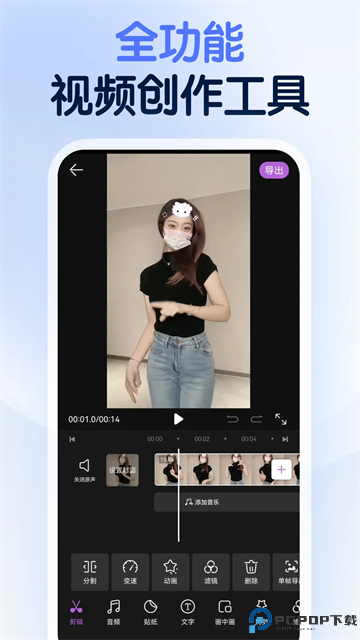The image size is (360, 640).
Task: Jump to timeline end
Action: (285, 439)
